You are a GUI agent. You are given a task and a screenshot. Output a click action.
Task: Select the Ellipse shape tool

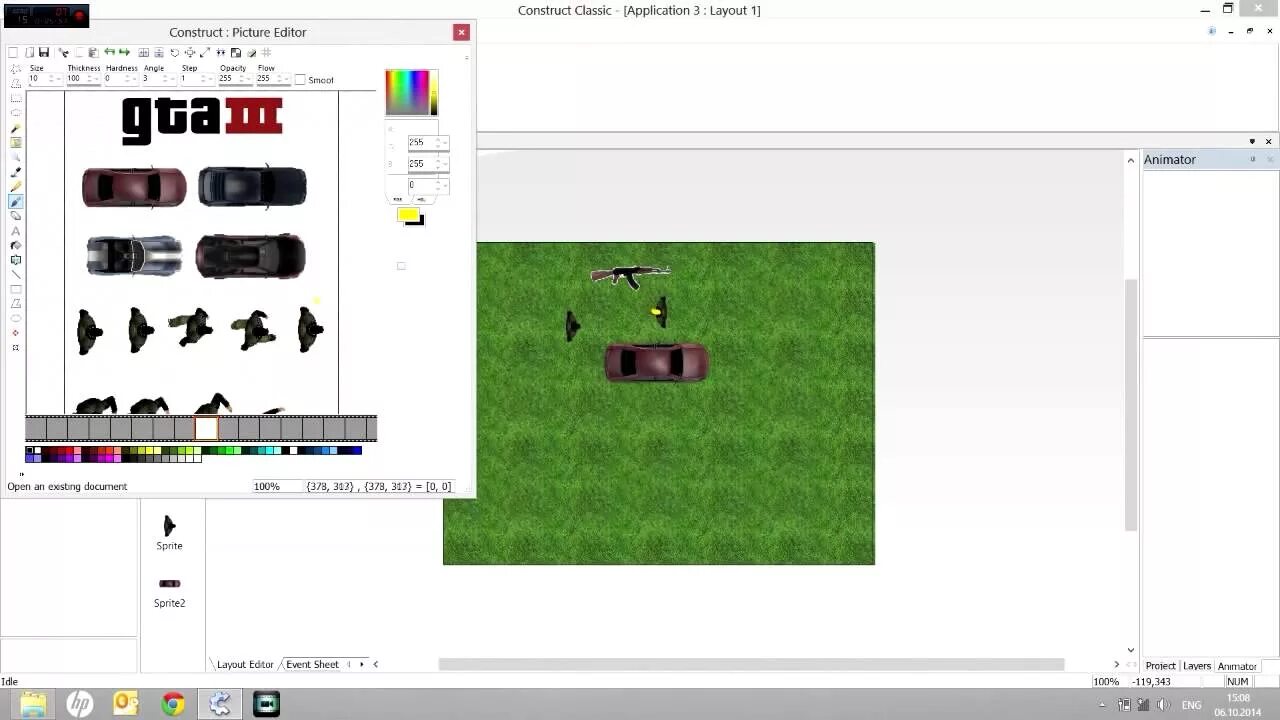(x=16, y=318)
